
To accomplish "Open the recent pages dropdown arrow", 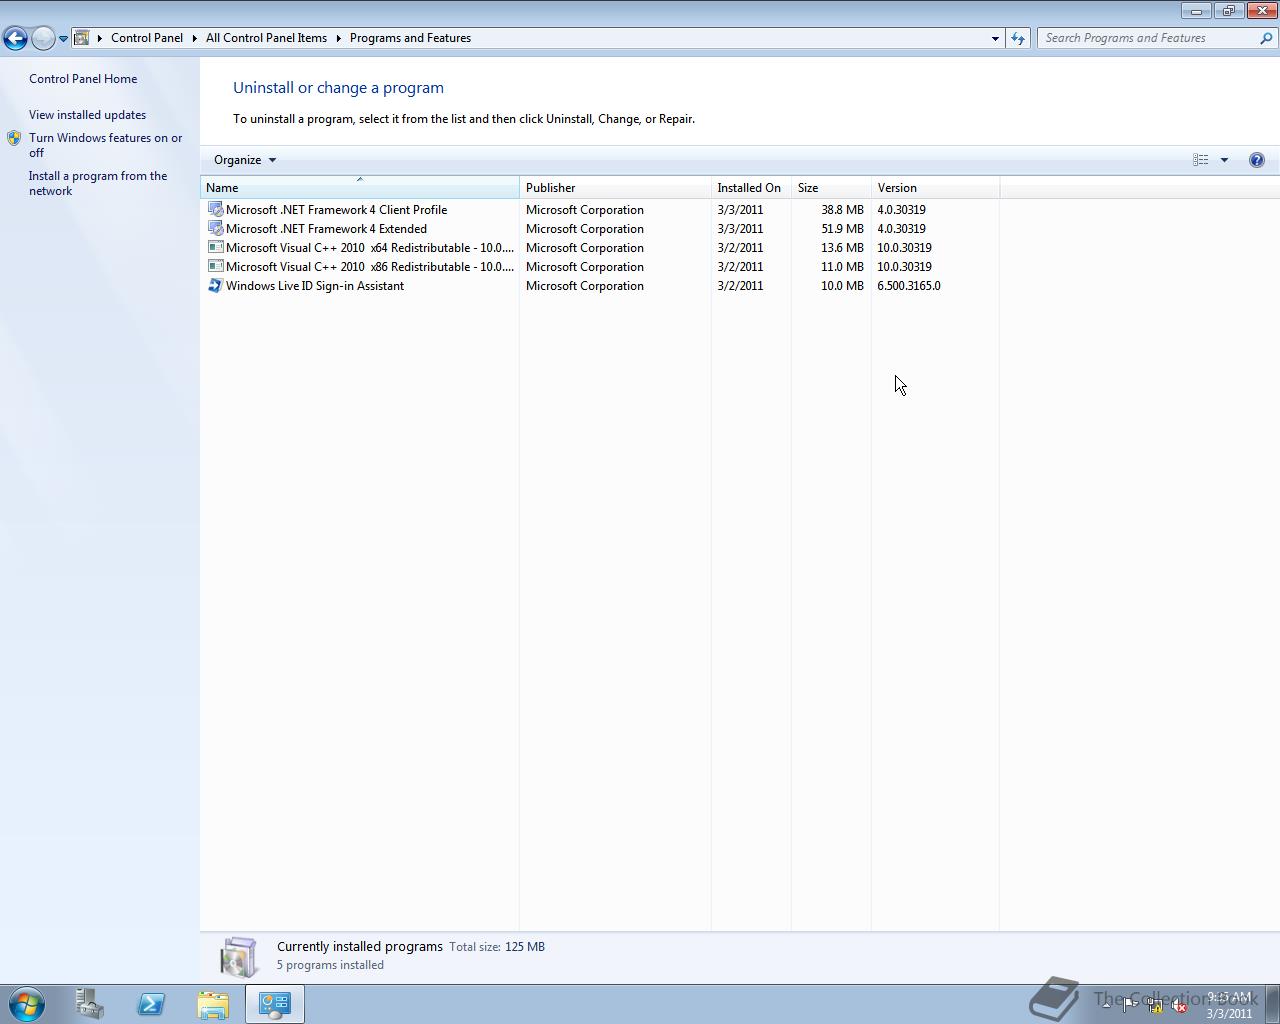I will pos(63,39).
